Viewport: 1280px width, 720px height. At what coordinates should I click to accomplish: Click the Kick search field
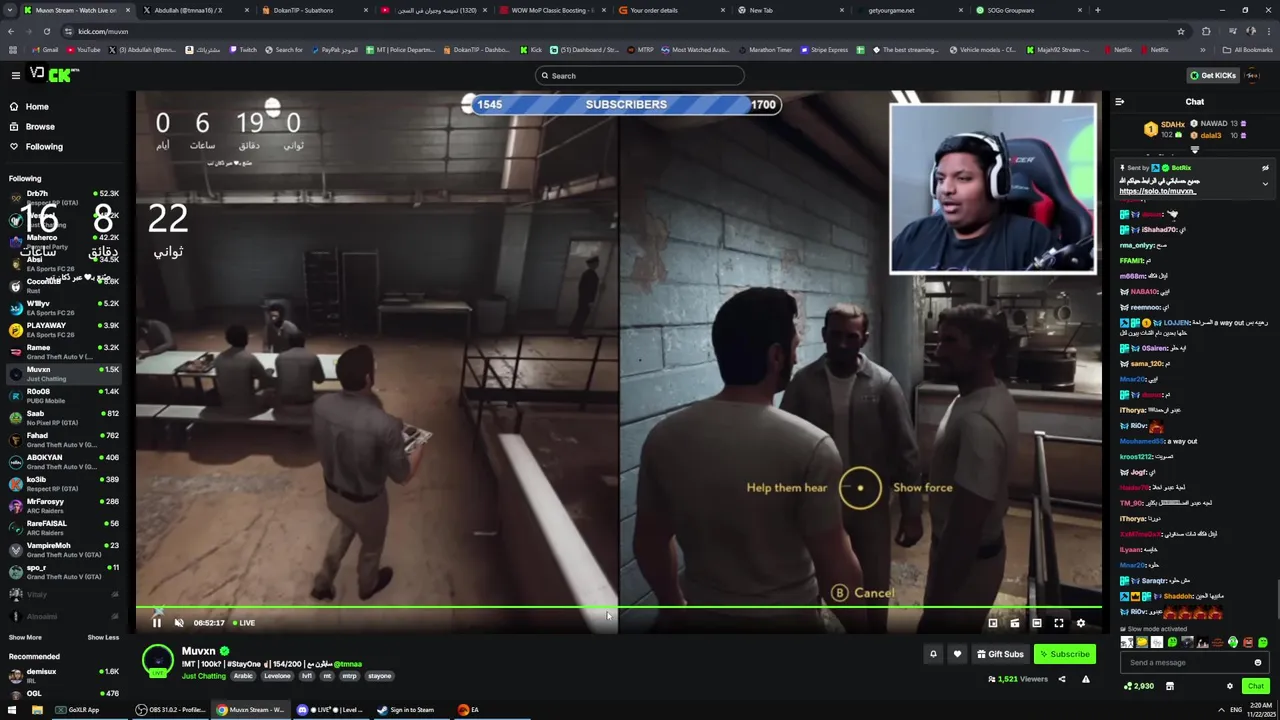(x=640, y=75)
